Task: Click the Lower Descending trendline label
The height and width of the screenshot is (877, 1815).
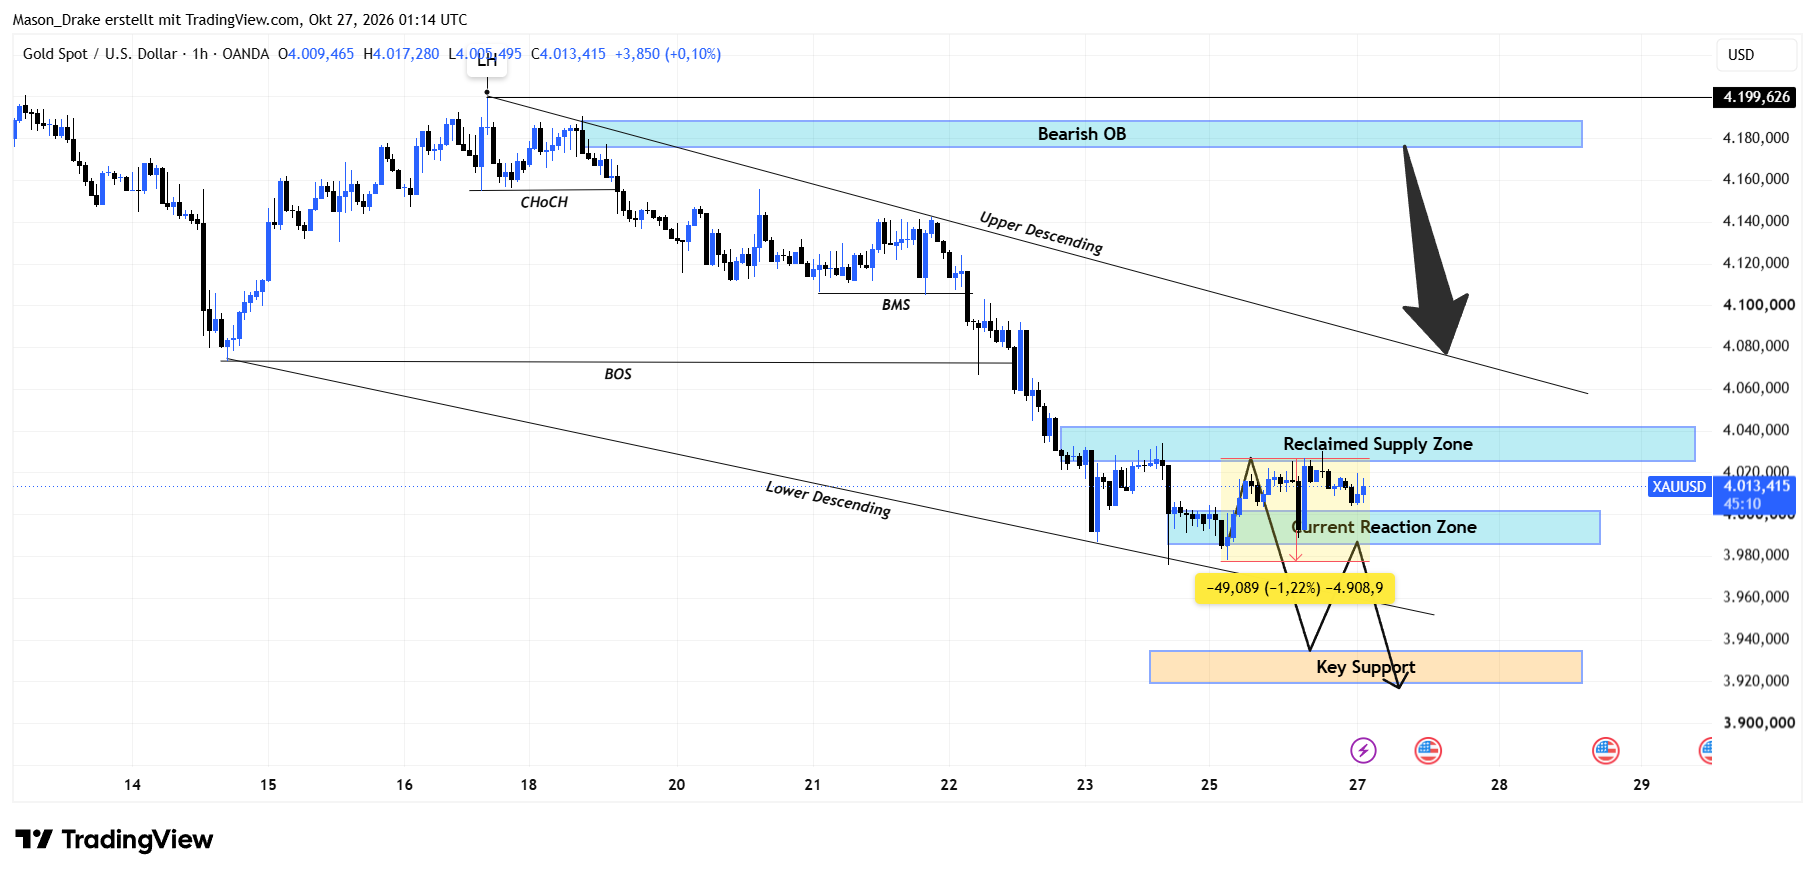Action: pyautogui.click(x=828, y=499)
